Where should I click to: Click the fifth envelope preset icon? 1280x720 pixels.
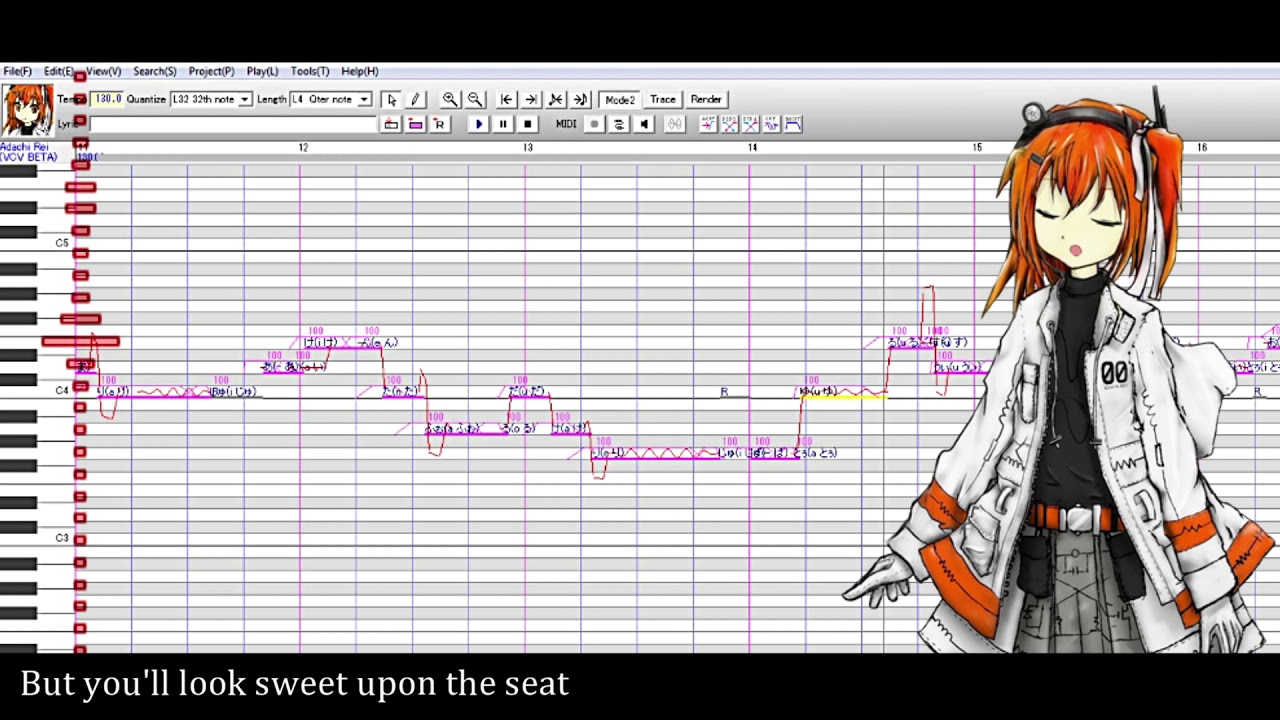point(793,124)
